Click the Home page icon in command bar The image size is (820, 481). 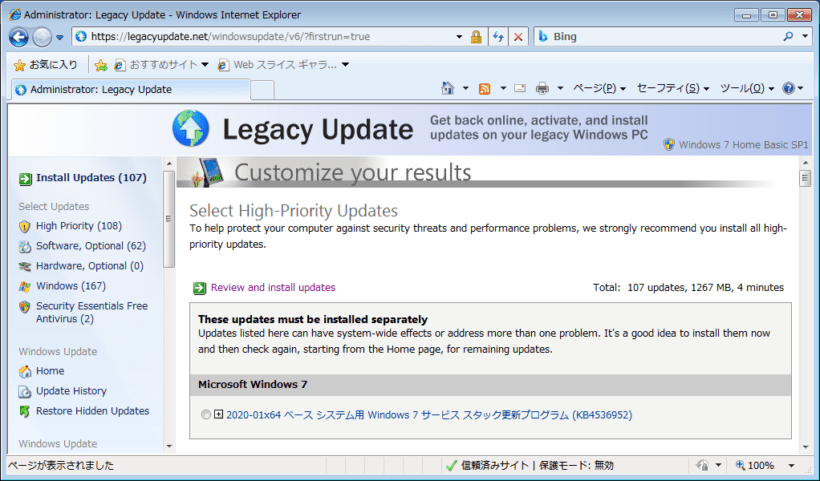(x=448, y=88)
